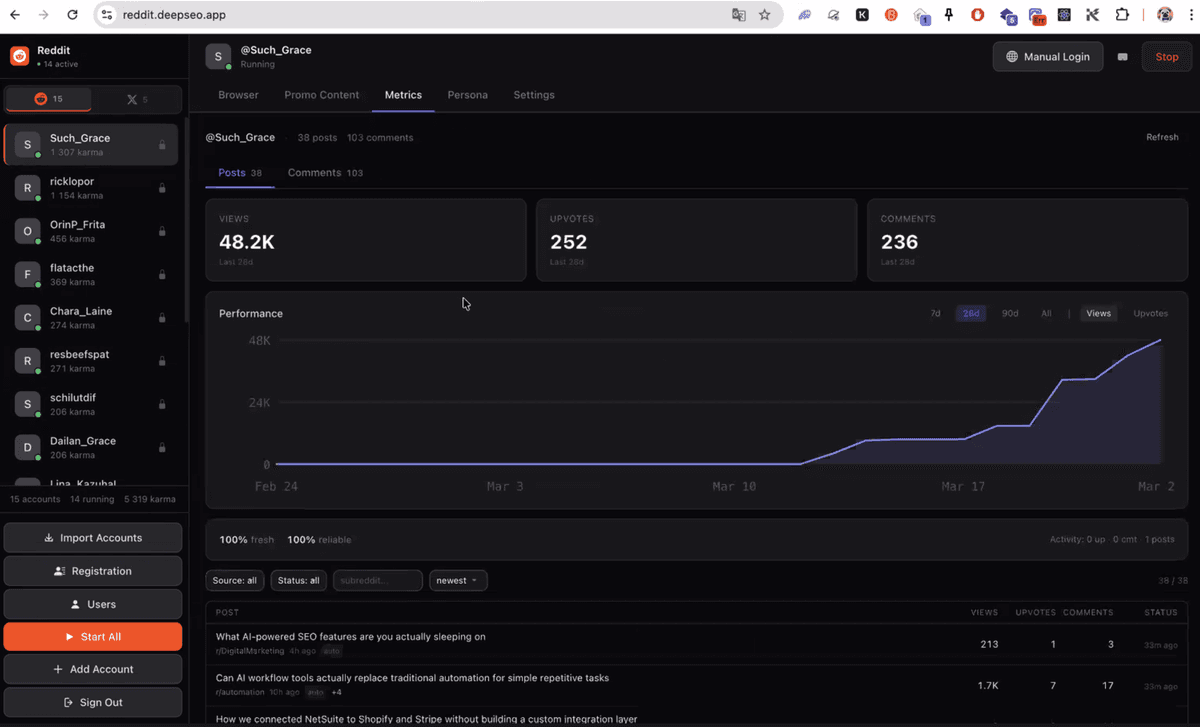The image size is (1200, 727).
Task: Bookmark this page with the star icon
Action: tap(764, 15)
